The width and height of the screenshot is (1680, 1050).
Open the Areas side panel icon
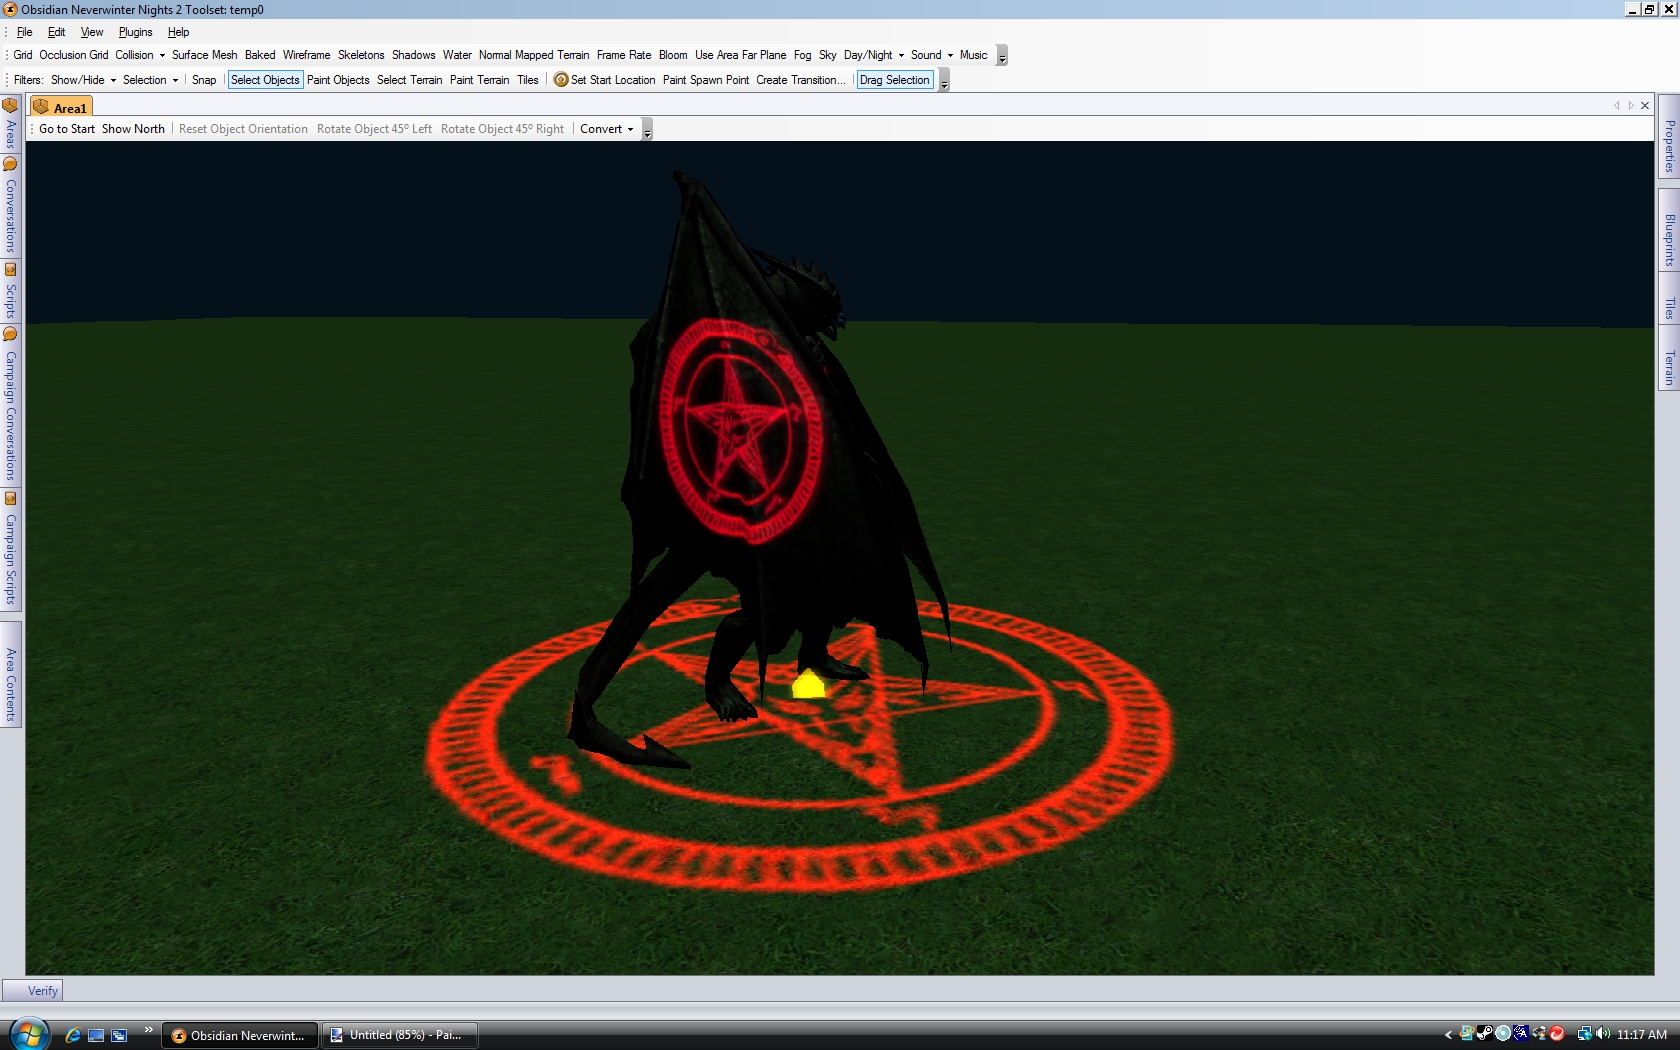(x=11, y=106)
